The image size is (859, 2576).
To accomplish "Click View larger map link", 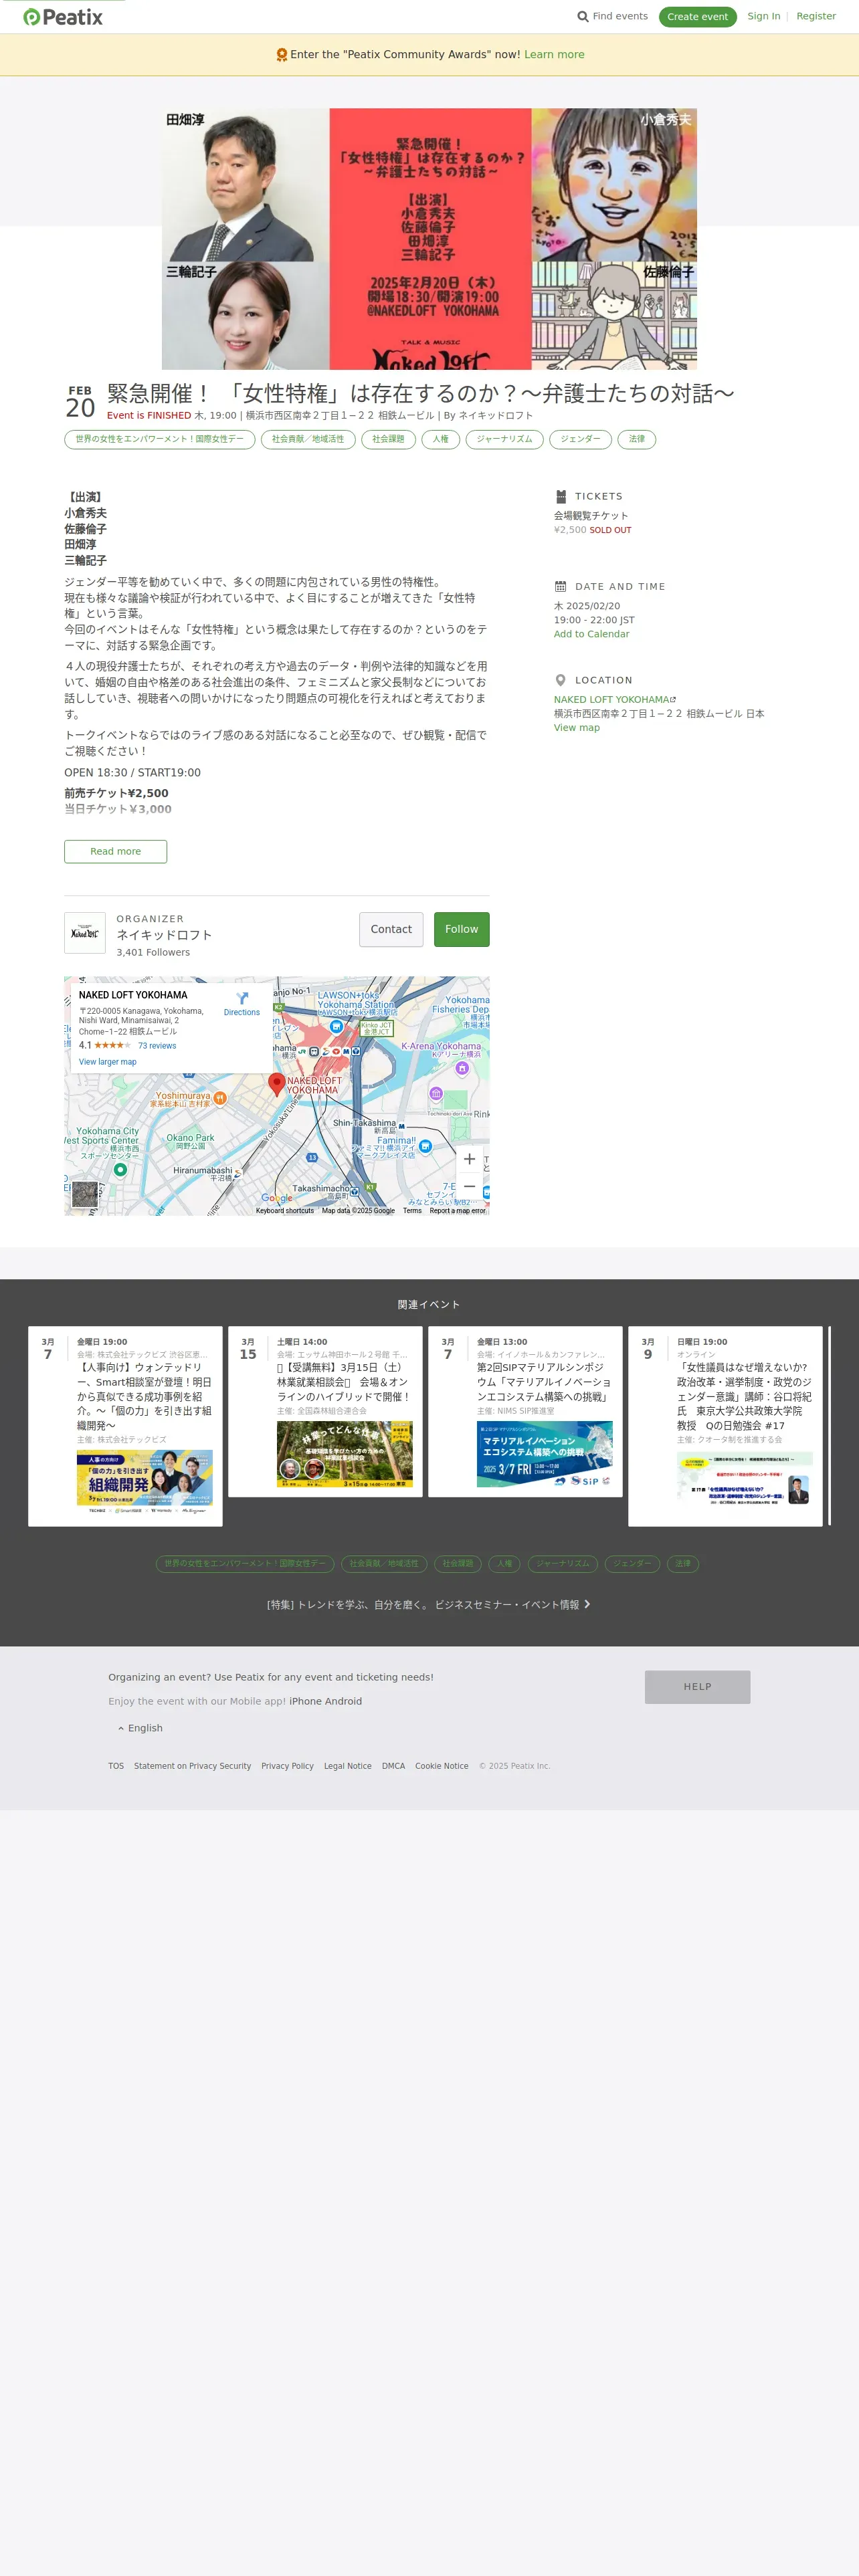I will [x=108, y=1062].
